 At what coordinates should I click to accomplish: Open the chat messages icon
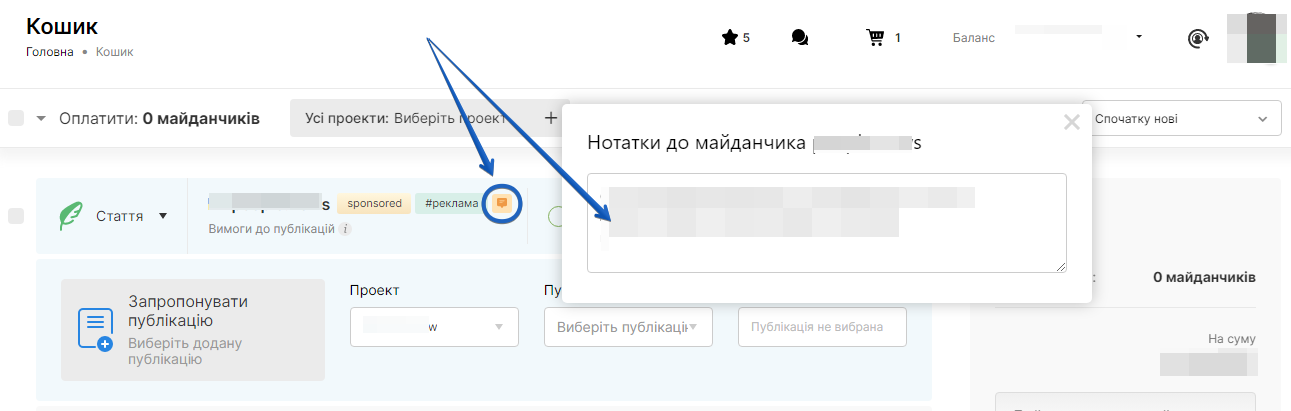pos(799,38)
